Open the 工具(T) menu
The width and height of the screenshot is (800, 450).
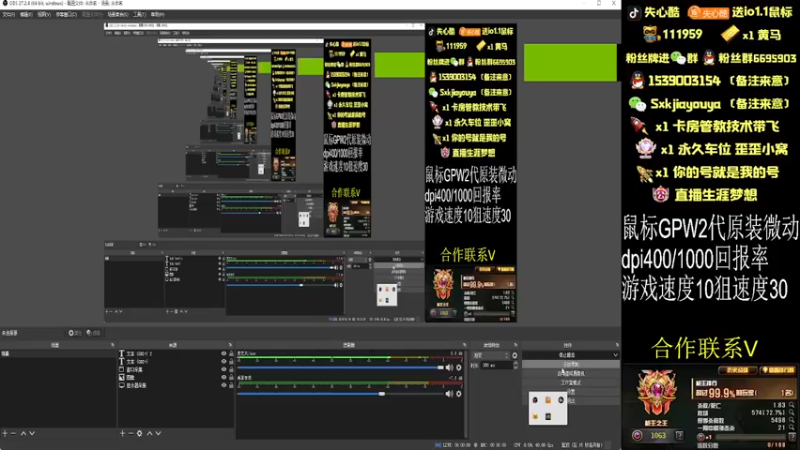pyautogui.click(x=139, y=14)
